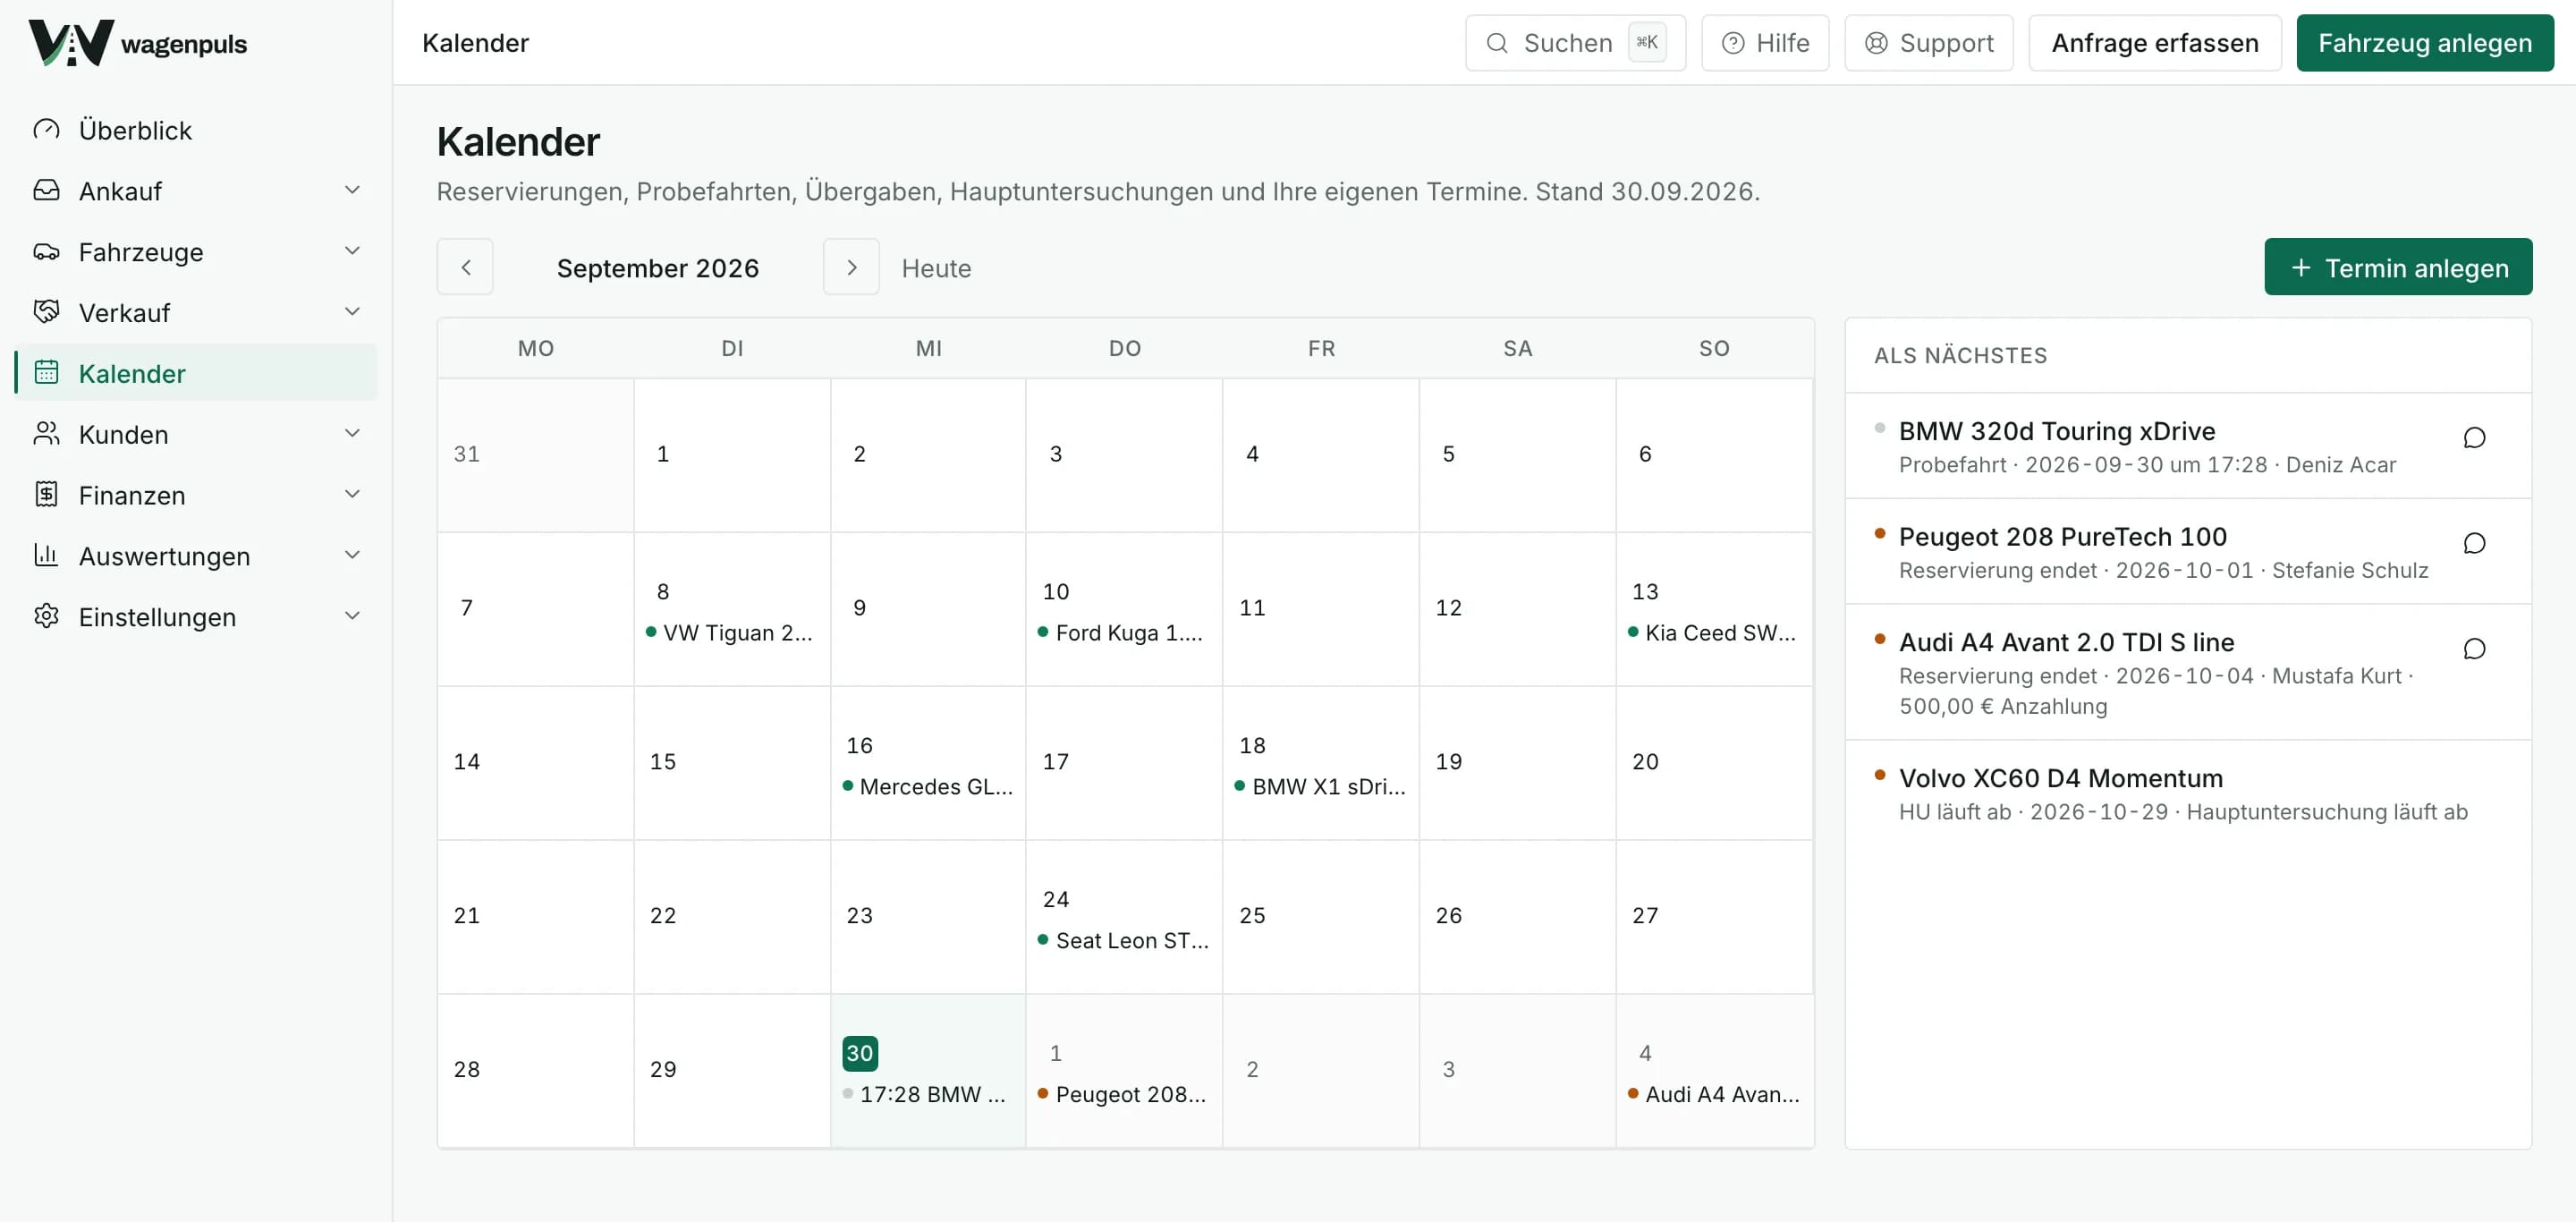
Task: Click the Einstellungen gear icon
Action: point(46,616)
